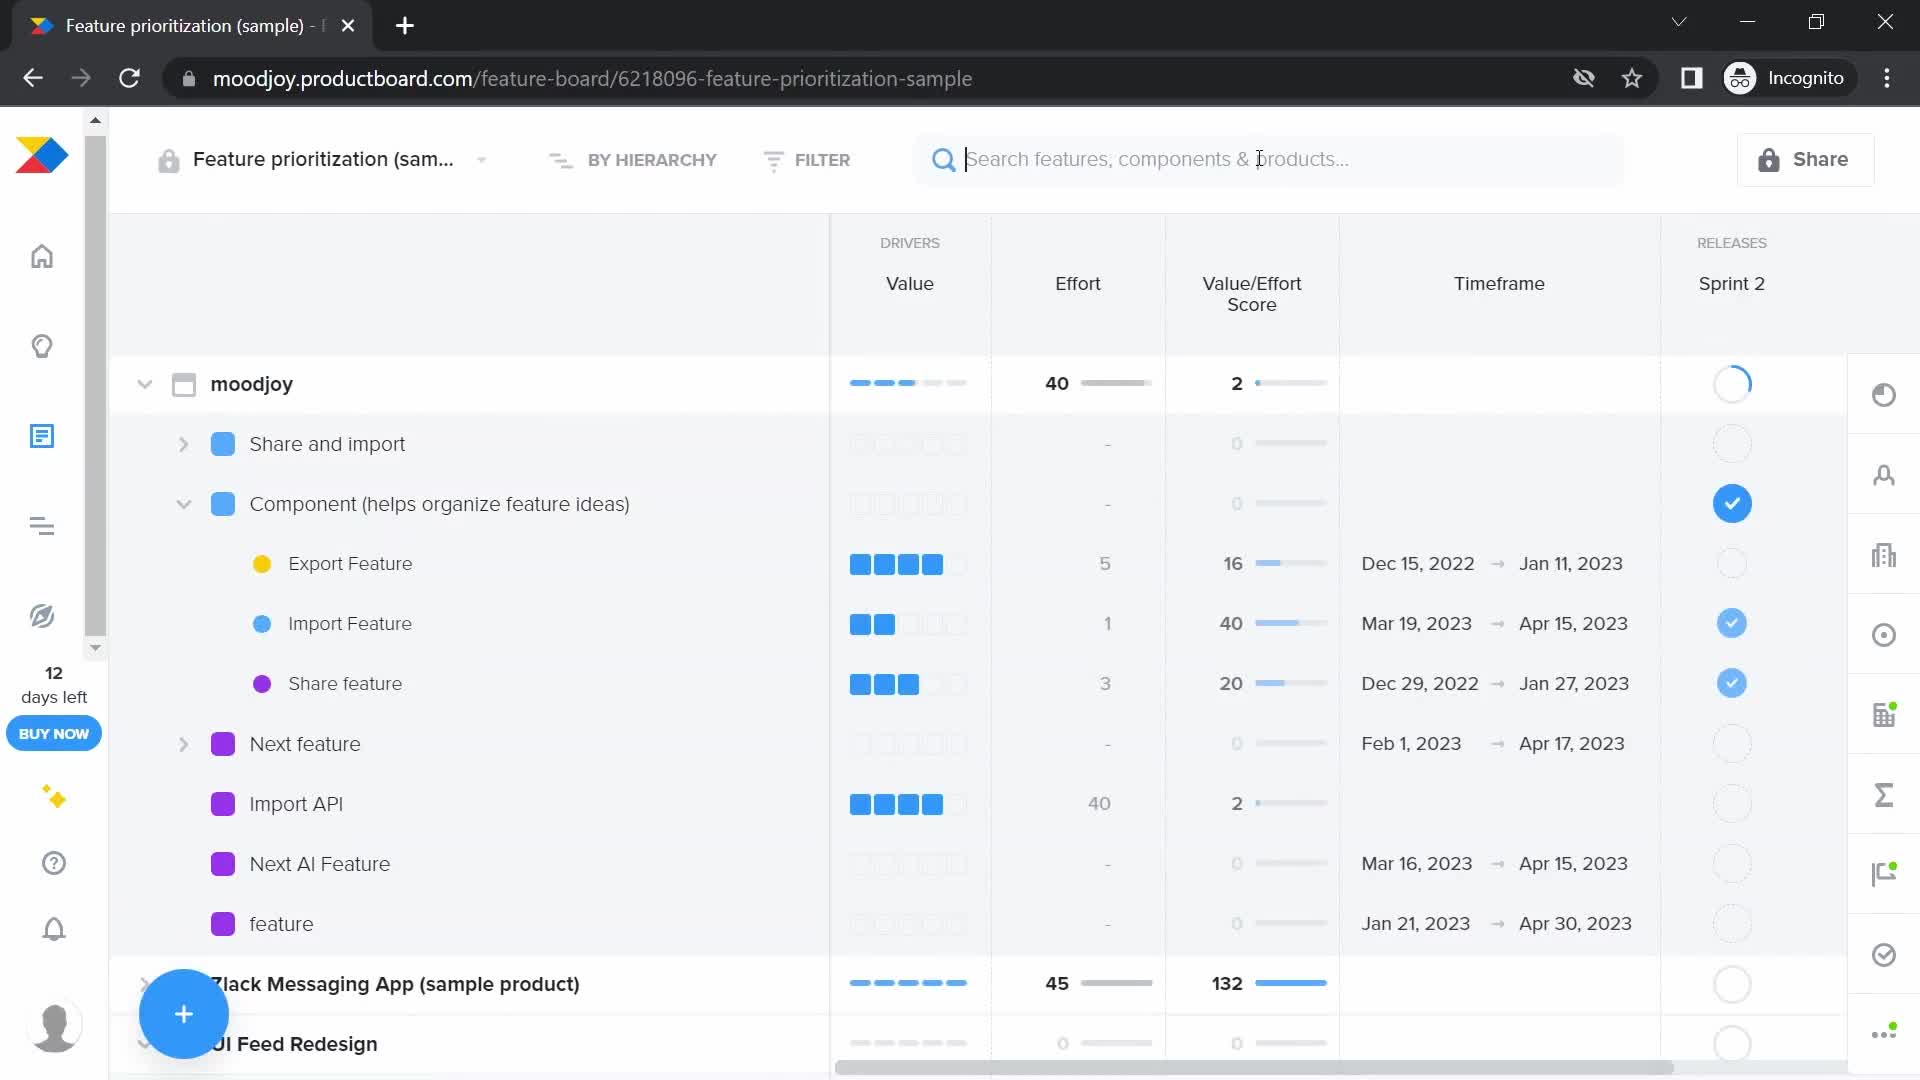Image resolution: width=1920 pixels, height=1080 pixels.
Task: Open the owner person panel icon
Action: (1884, 475)
